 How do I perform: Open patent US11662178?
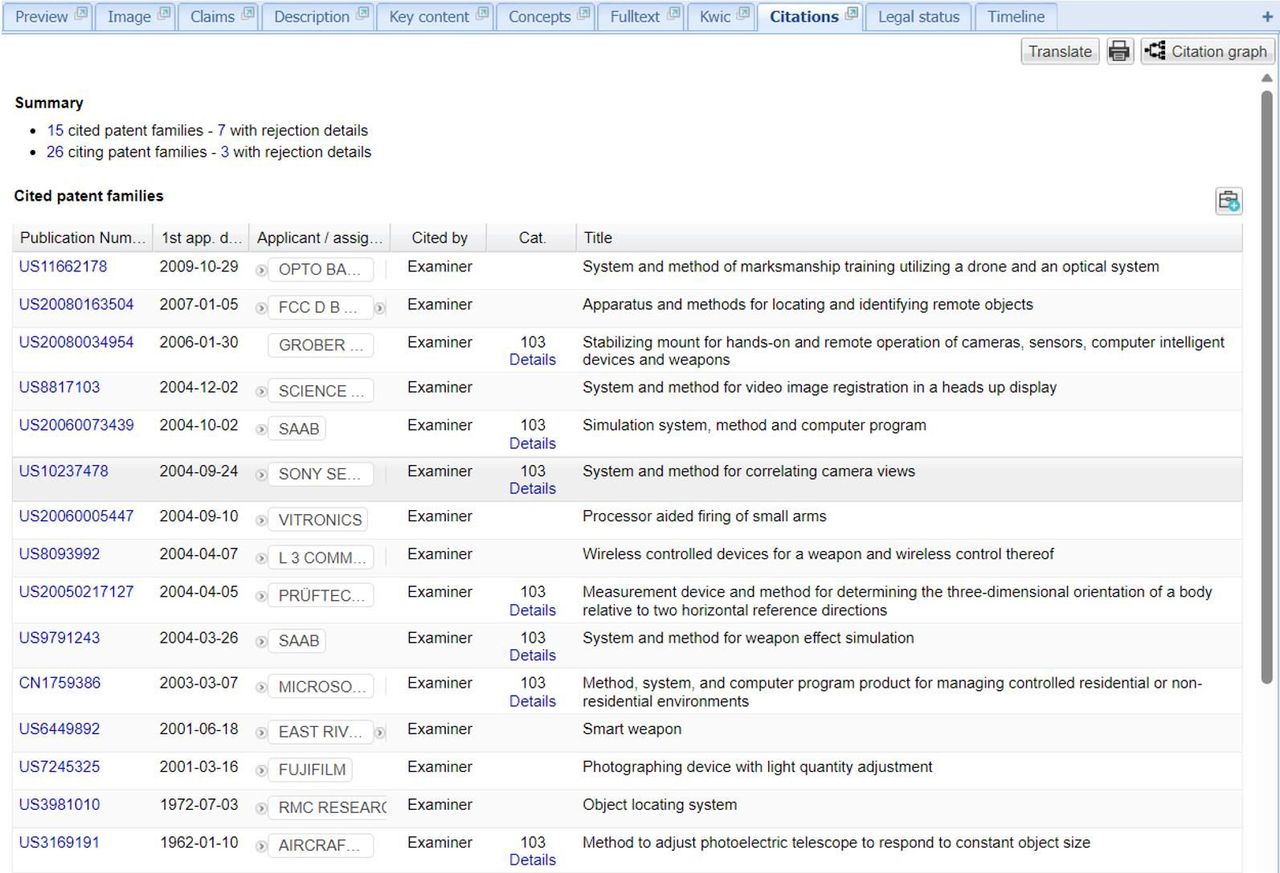click(x=62, y=266)
